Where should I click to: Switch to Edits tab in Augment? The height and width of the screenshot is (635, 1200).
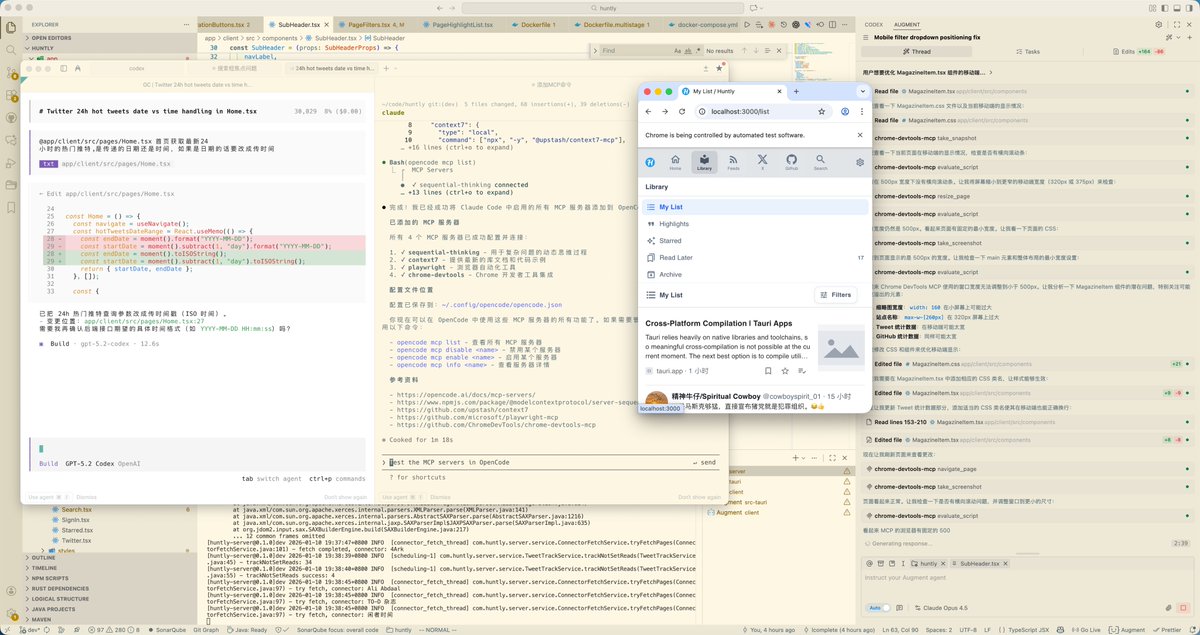pos(1140,51)
